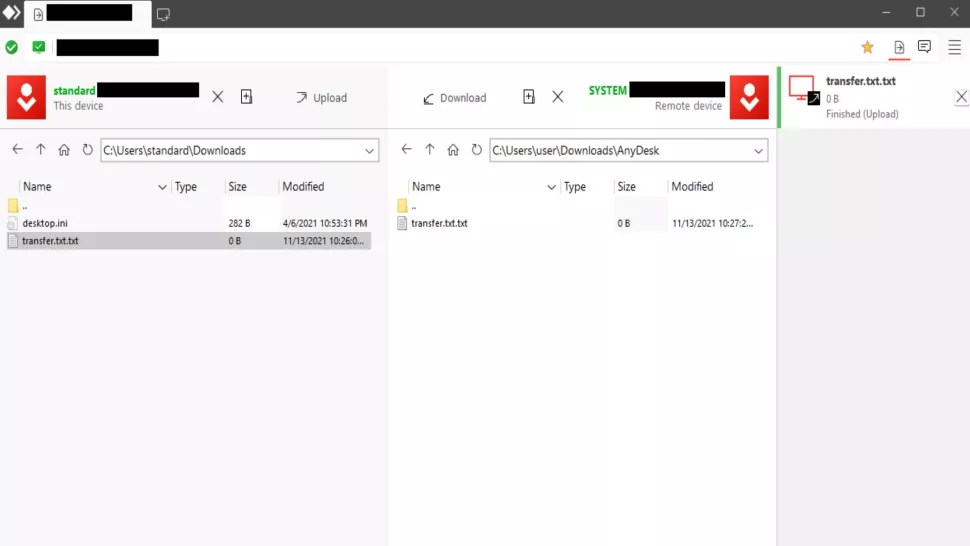Maximize the AnyDesk window
This screenshot has width=970, height=546.
coord(921,13)
